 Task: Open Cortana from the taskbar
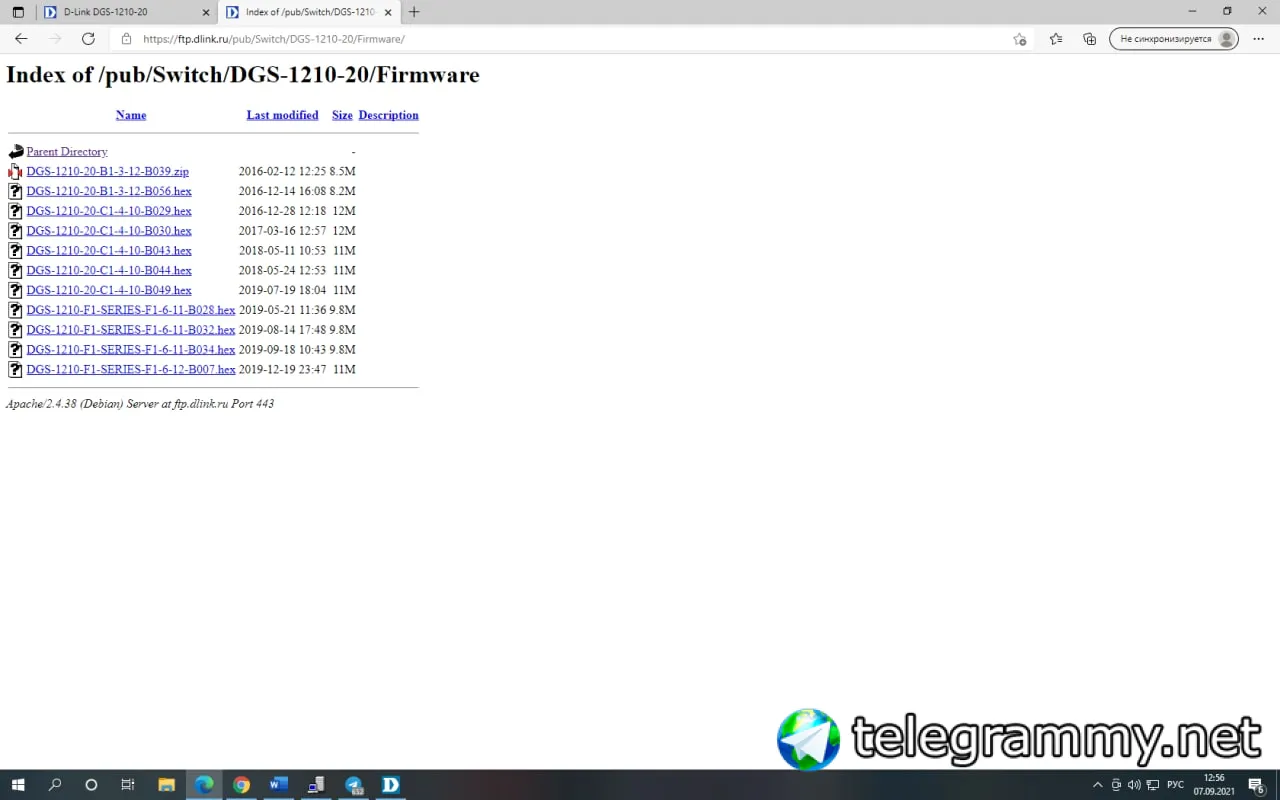pos(91,785)
